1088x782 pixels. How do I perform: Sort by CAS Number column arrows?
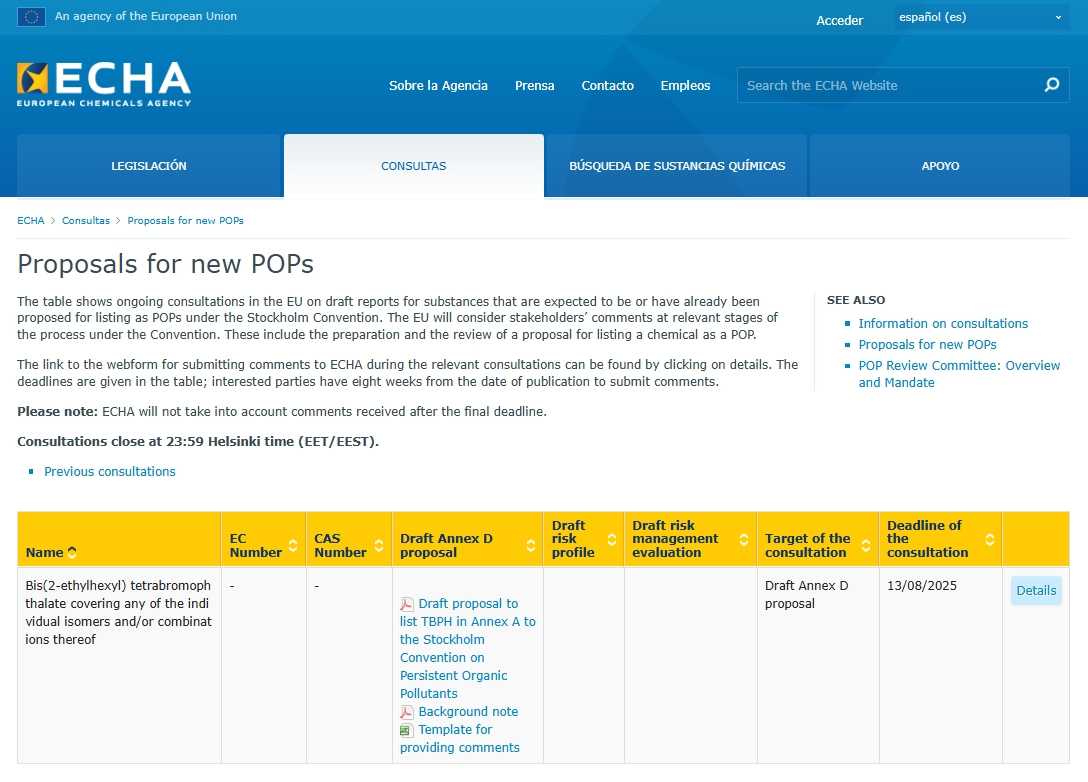pyautogui.click(x=379, y=546)
